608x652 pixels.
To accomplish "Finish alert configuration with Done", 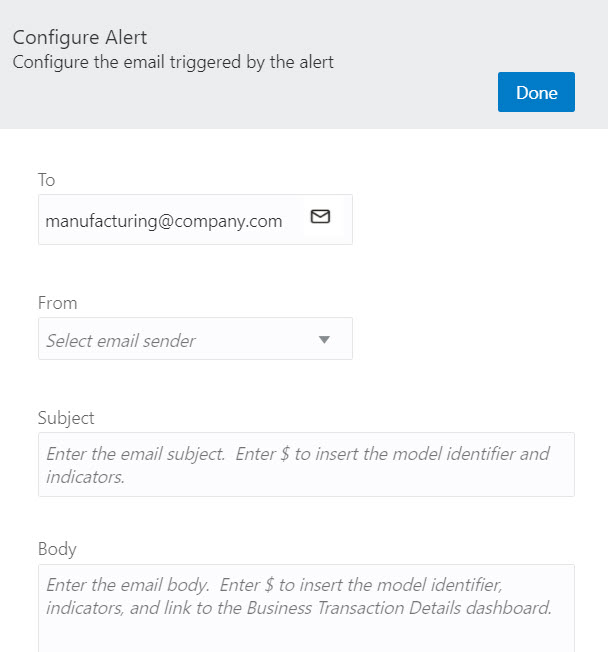I will [x=536, y=92].
